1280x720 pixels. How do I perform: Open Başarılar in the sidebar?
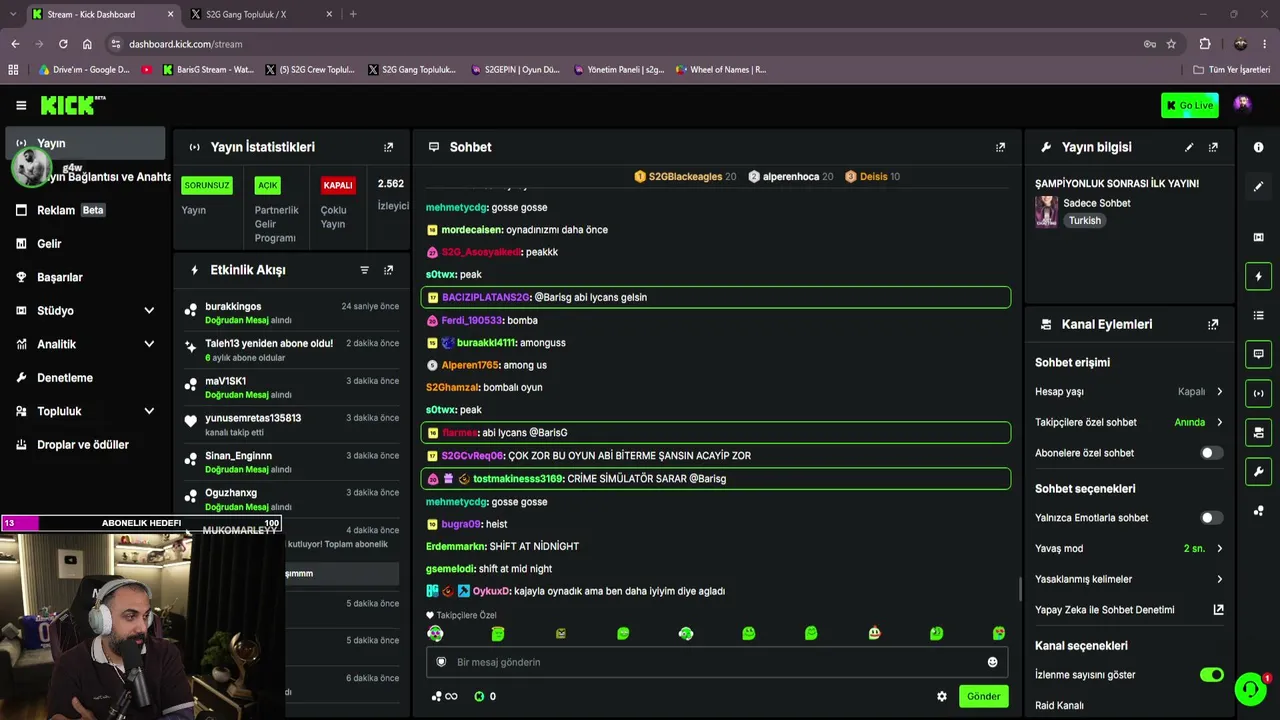(85, 277)
